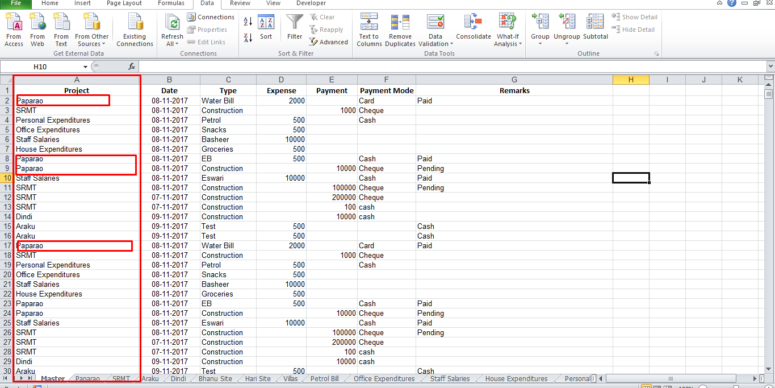The height and width of the screenshot is (388, 775).
Task: Open the Hari Site sheet tab
Action: coord(258,379)
